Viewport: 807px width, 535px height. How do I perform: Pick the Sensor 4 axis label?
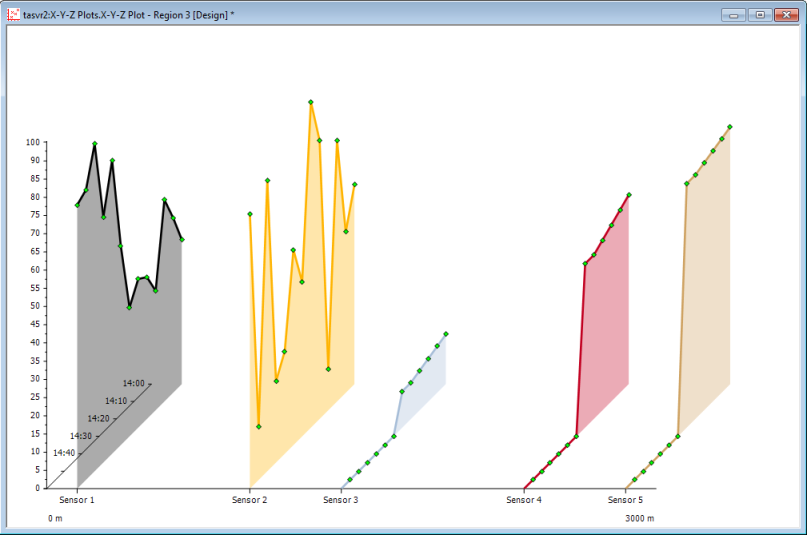pyautogui.click(x=524, y=500)
